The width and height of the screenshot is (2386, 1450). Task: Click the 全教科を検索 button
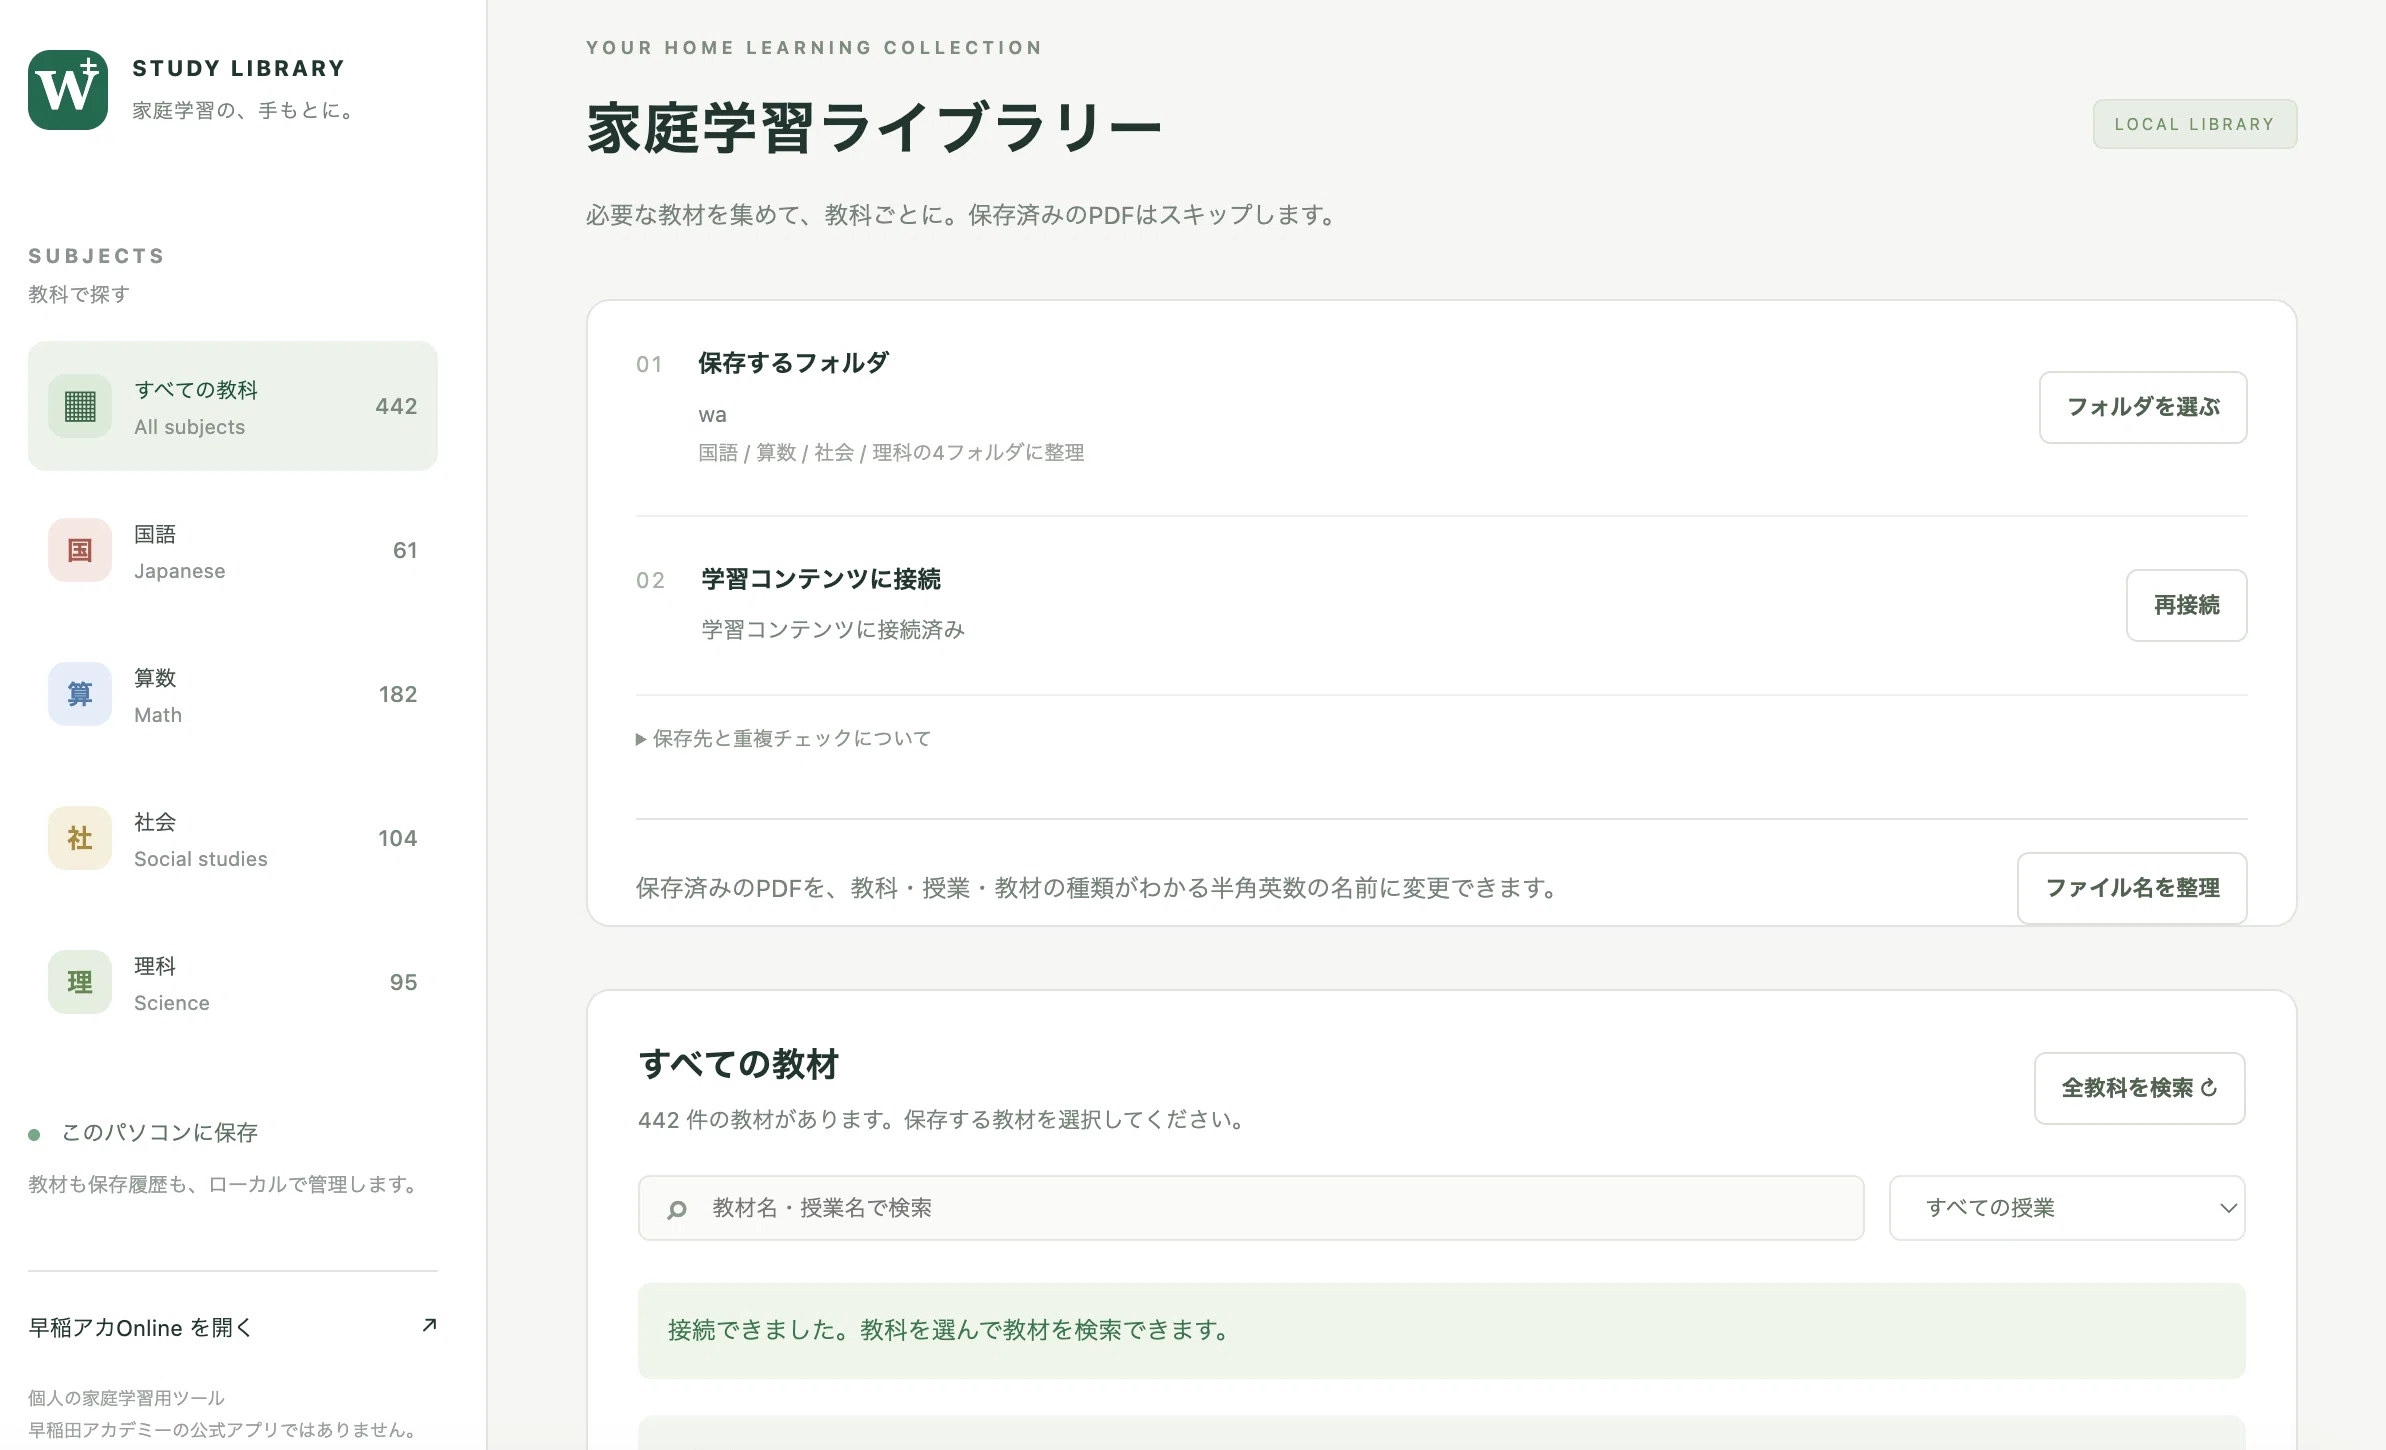click(2140, 1088)
